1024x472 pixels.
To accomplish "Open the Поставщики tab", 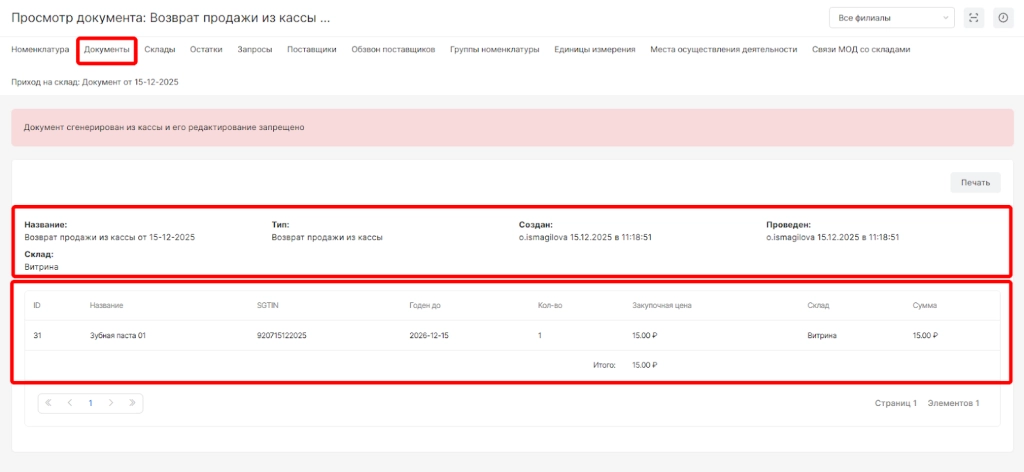I will (312, 49).
